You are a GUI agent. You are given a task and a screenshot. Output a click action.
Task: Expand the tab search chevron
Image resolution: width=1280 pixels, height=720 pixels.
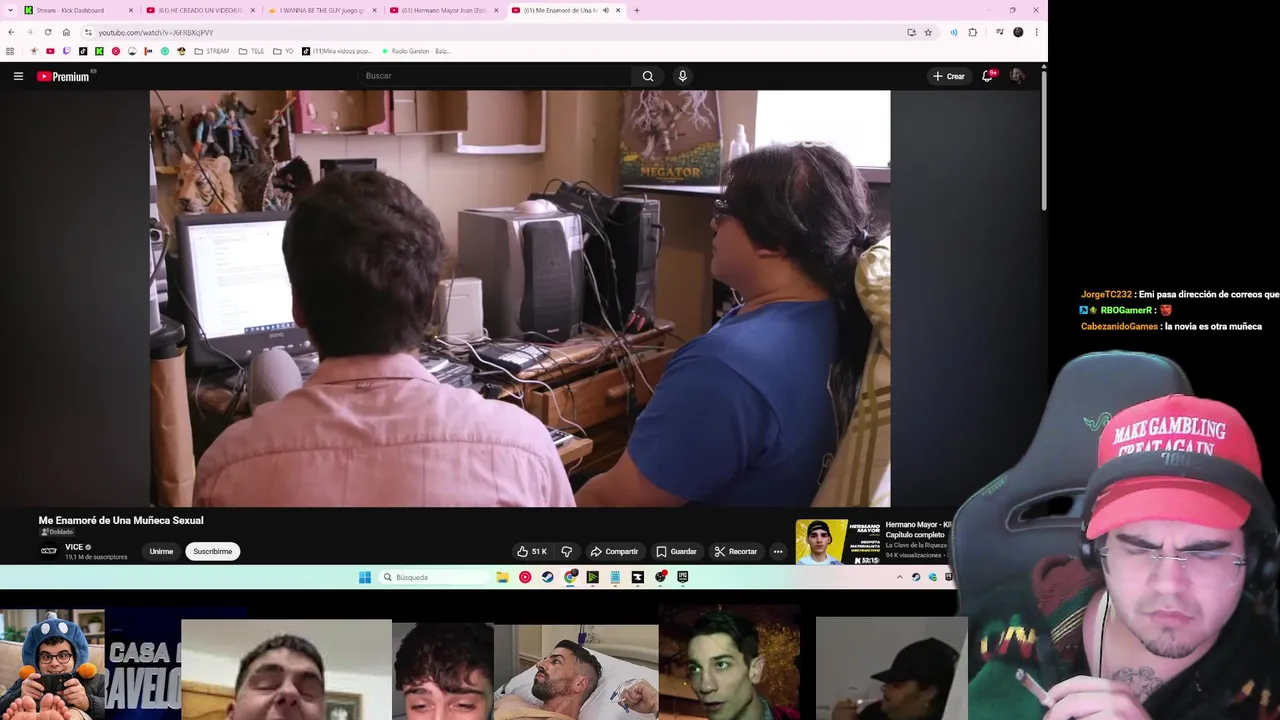pyautogui.click(x=9, y=10)
